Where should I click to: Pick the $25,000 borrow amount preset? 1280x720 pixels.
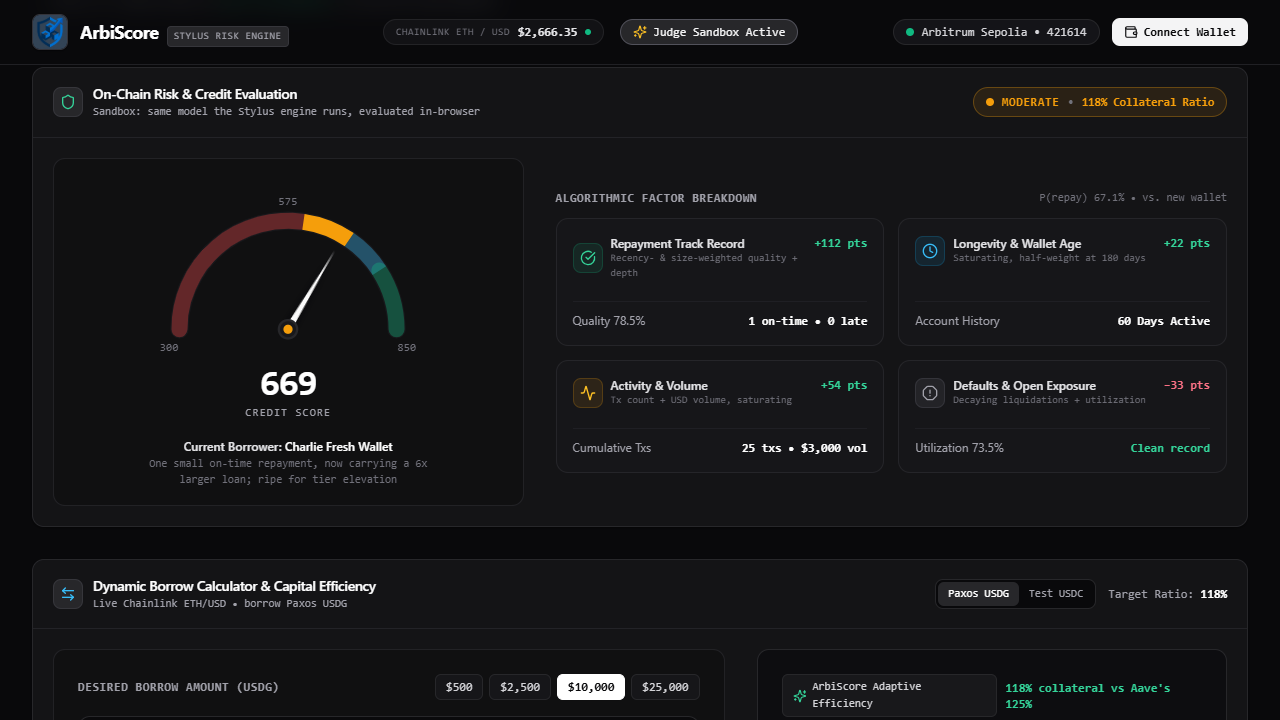[665, 687]
